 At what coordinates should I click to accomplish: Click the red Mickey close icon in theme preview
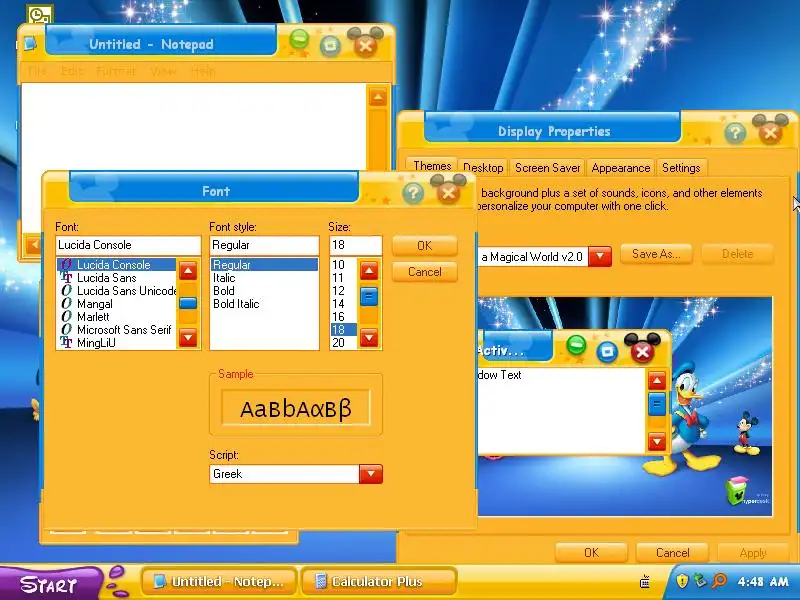[642, 351]
